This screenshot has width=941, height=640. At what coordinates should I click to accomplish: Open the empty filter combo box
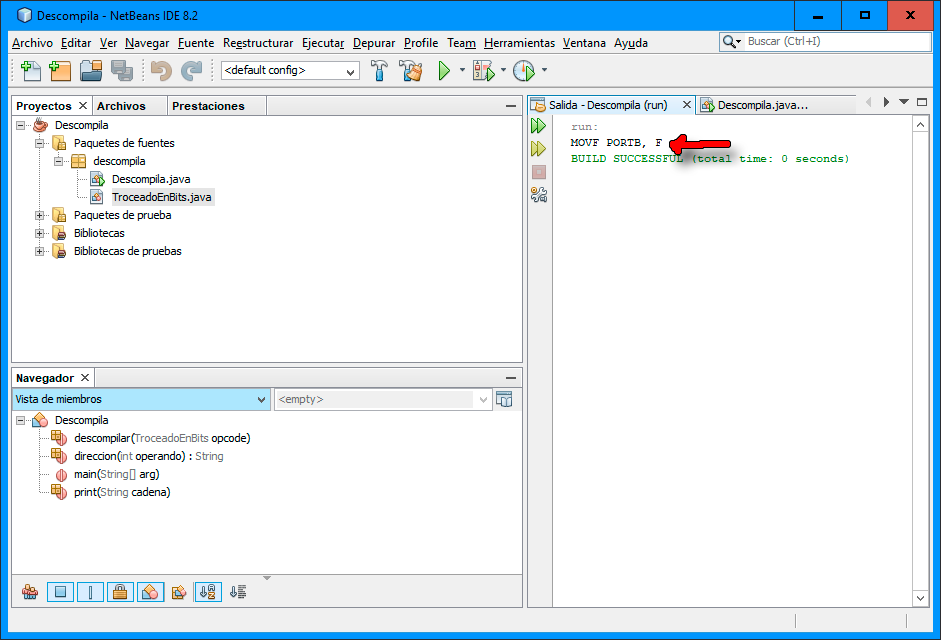pos(383,399)
